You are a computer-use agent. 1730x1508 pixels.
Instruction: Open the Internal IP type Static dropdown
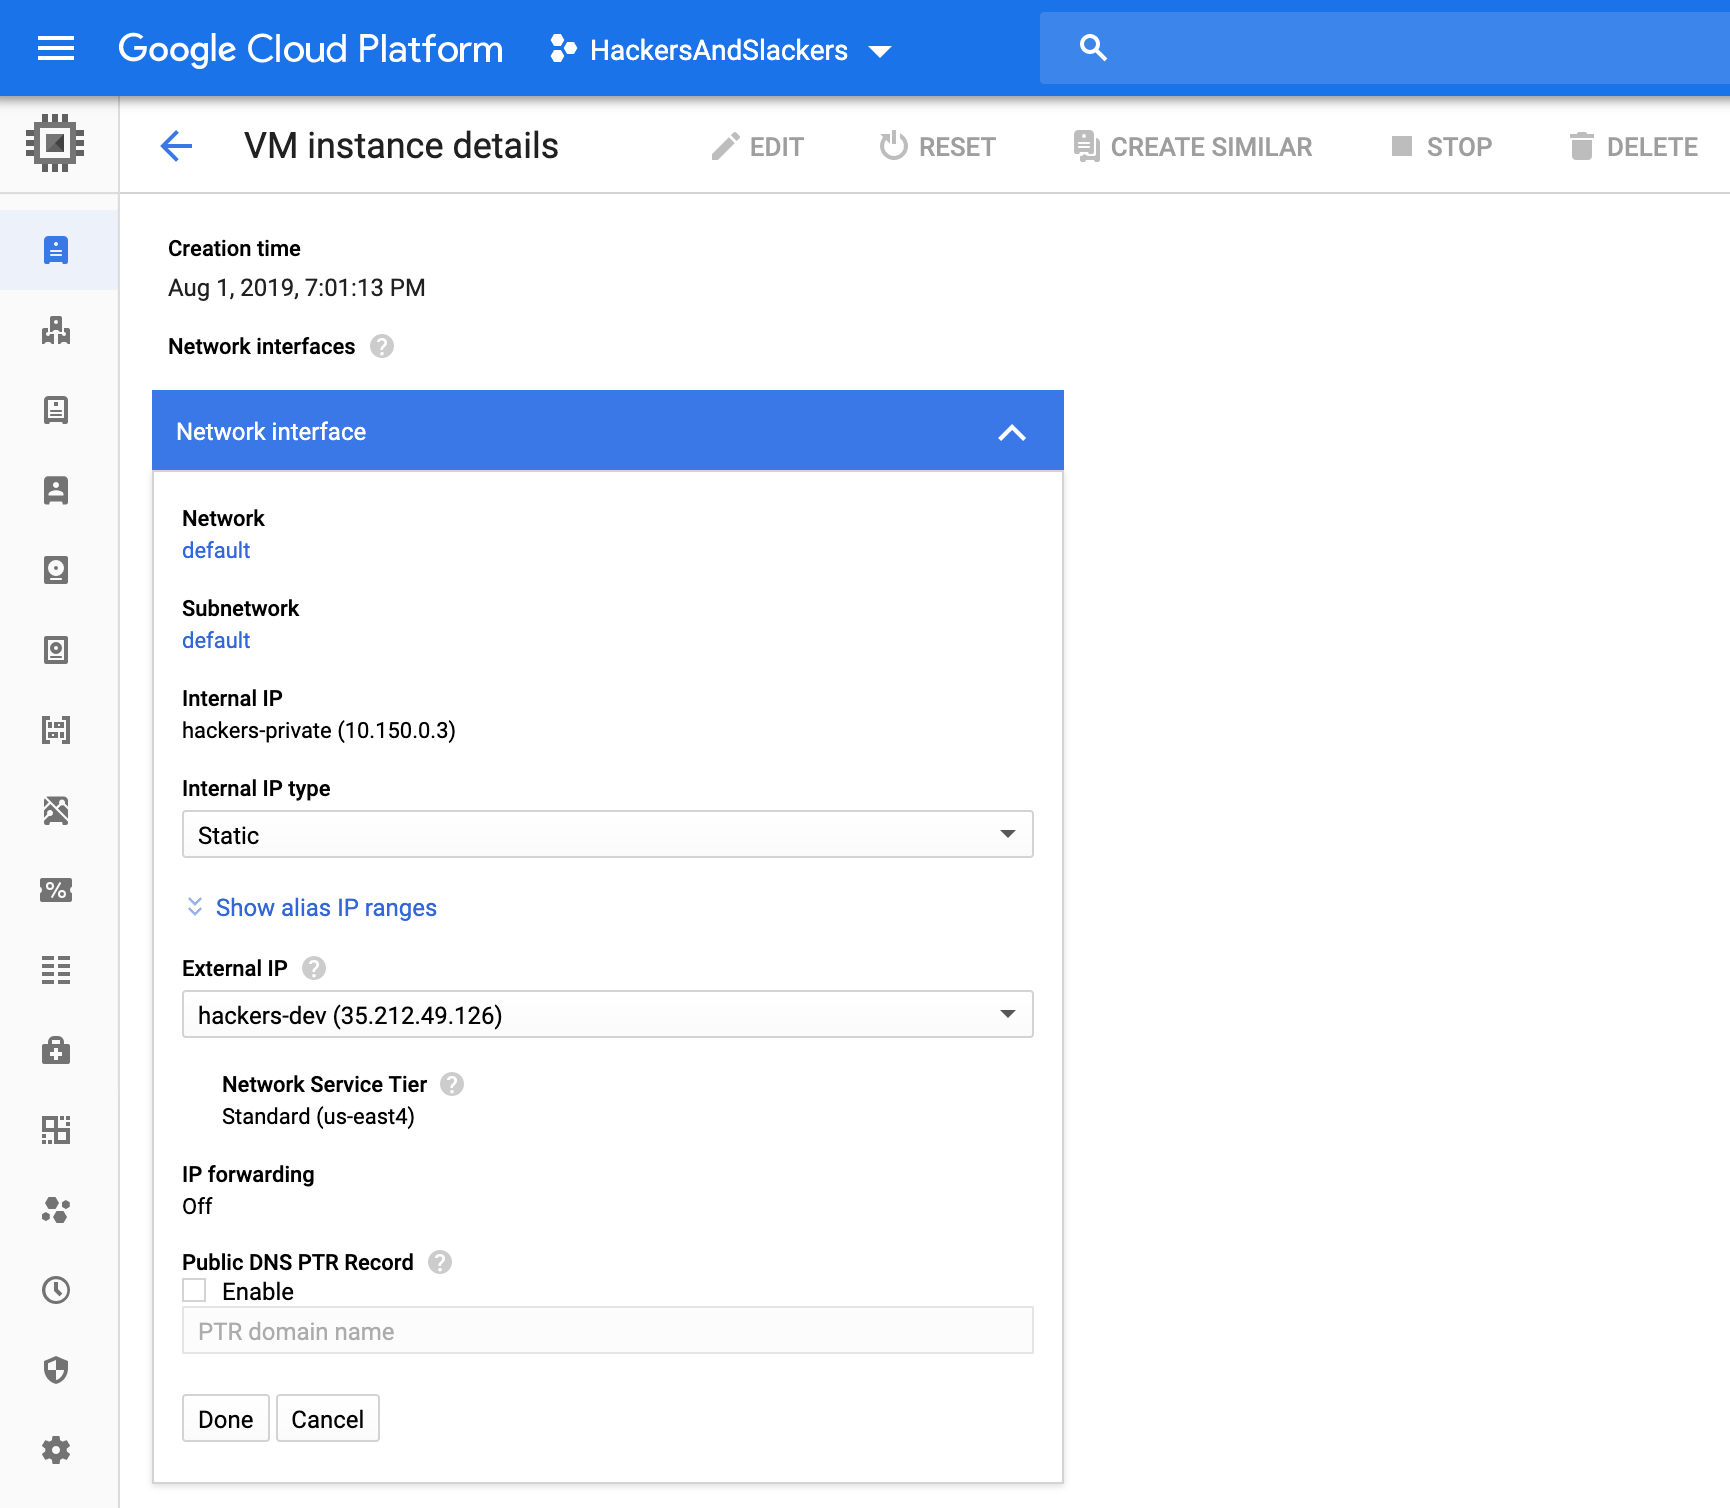[x=607, y=834]
